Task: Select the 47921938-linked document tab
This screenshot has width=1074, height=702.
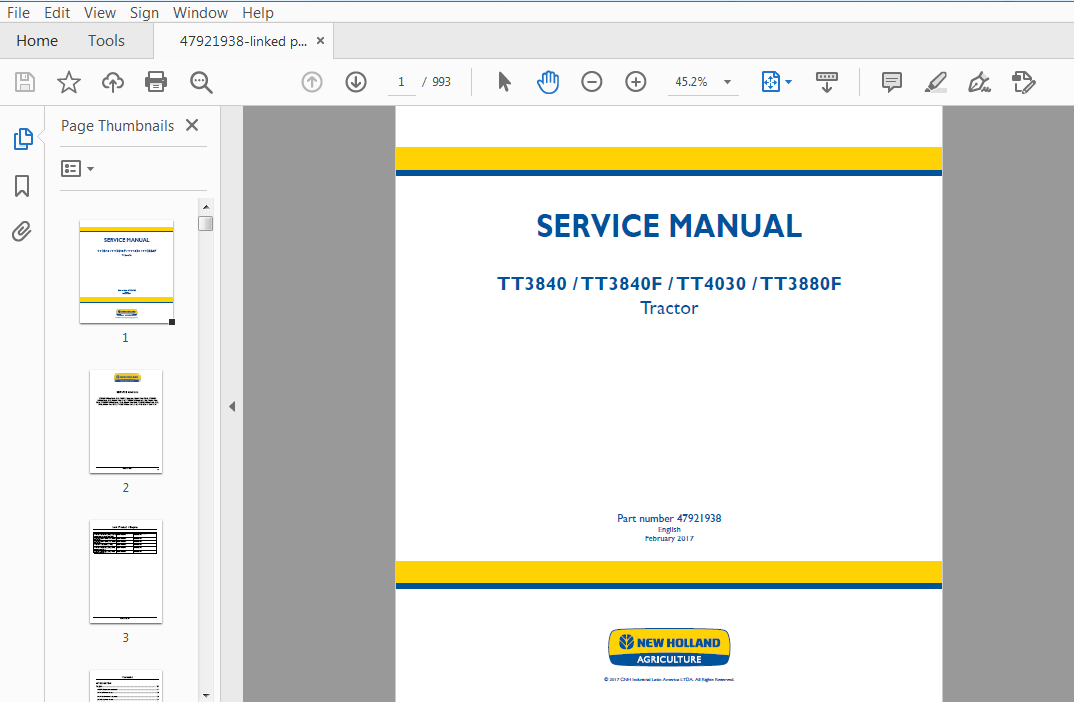Action: (x=243, y=41)
